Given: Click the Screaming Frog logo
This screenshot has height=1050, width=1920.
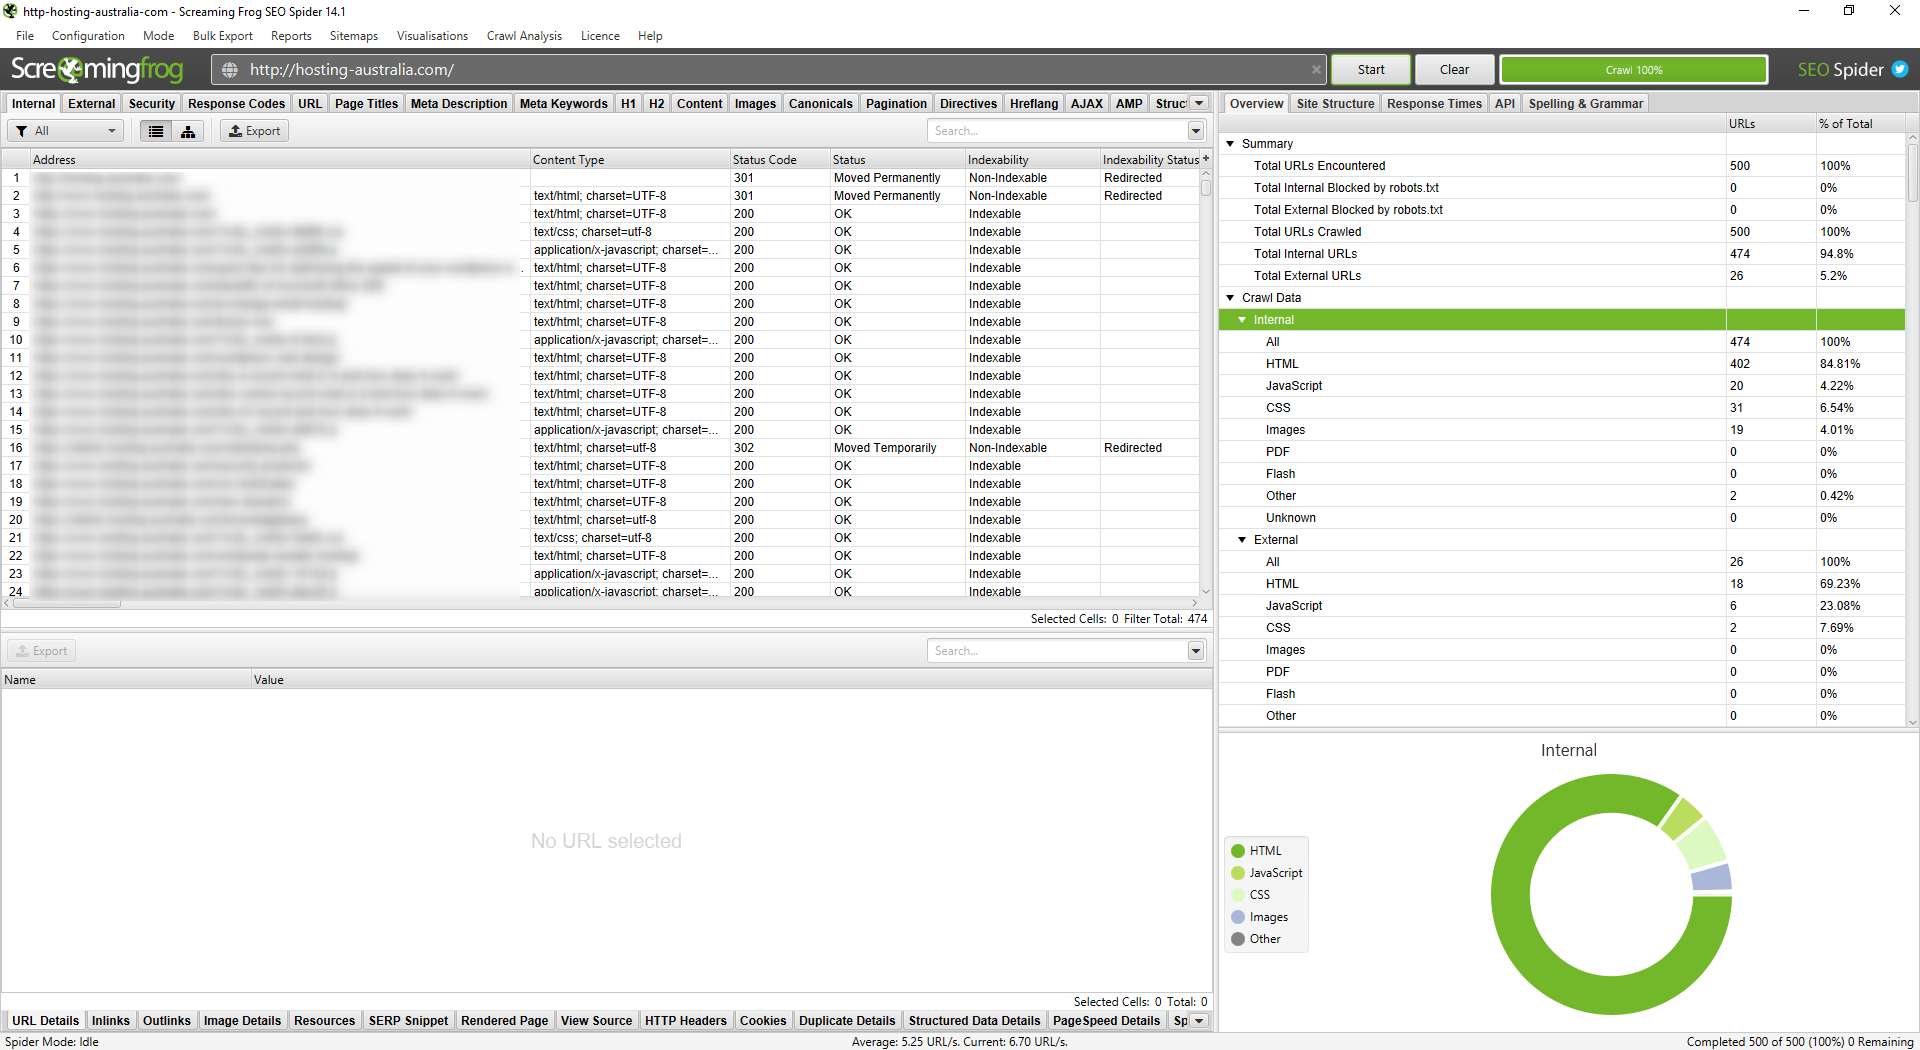Looking at the screenshot, I should pyautogui.click(x=97, y=69).
